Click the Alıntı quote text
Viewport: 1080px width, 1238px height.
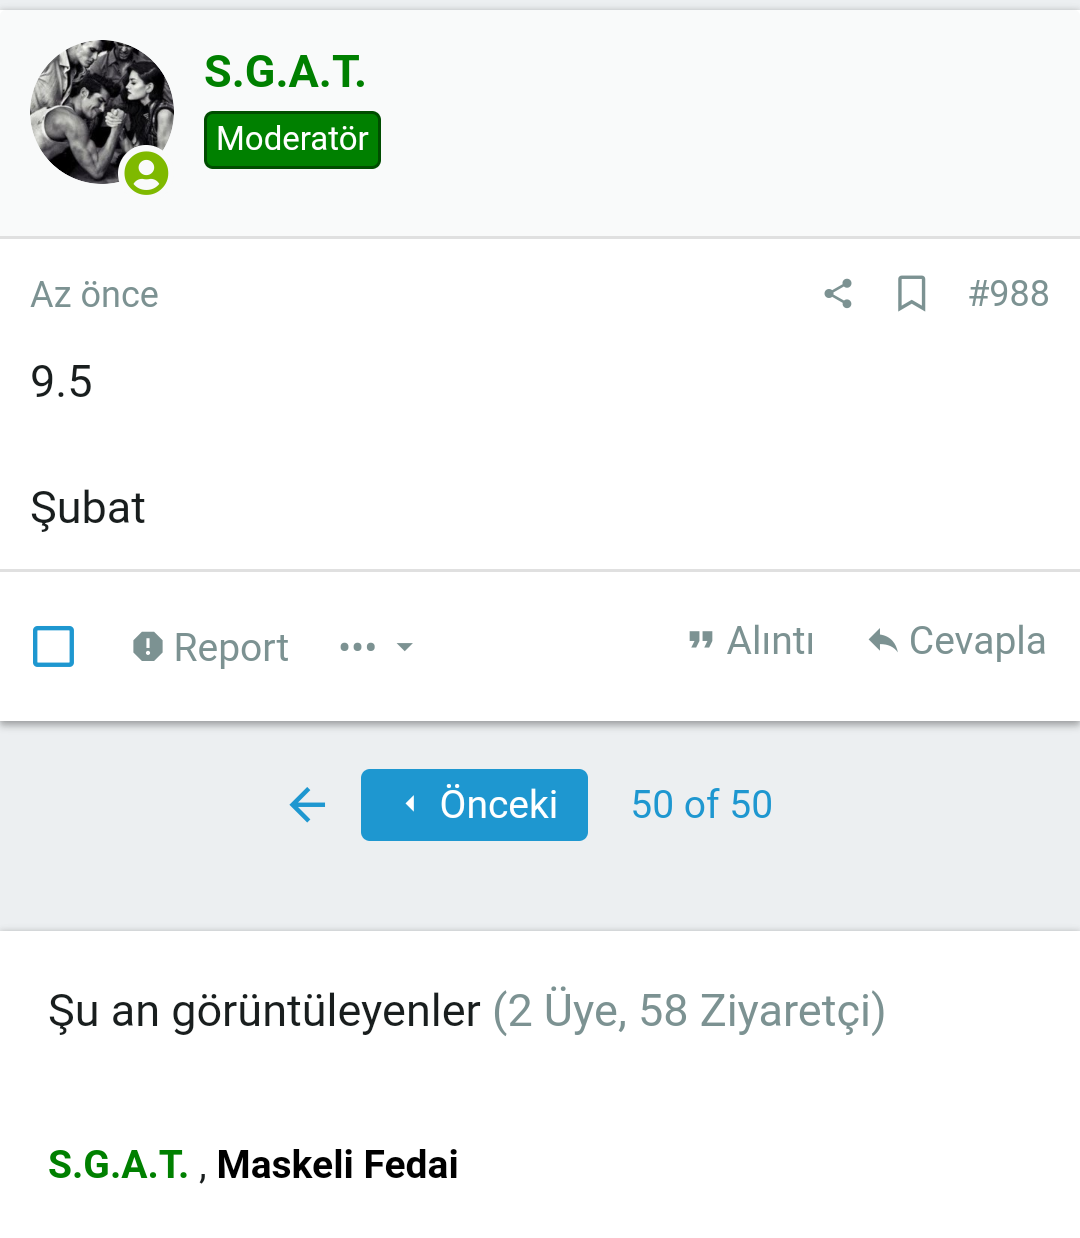(770, 641)
